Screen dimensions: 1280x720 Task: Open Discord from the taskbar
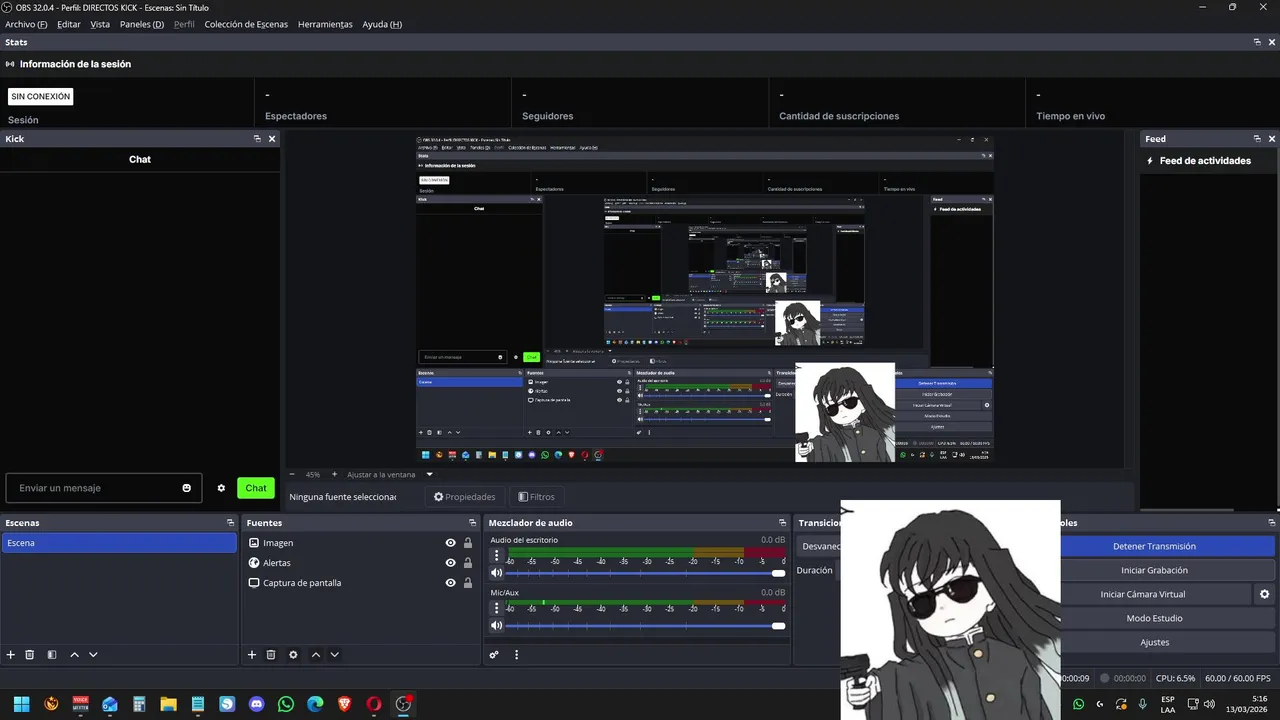click(x=257, y=704)
